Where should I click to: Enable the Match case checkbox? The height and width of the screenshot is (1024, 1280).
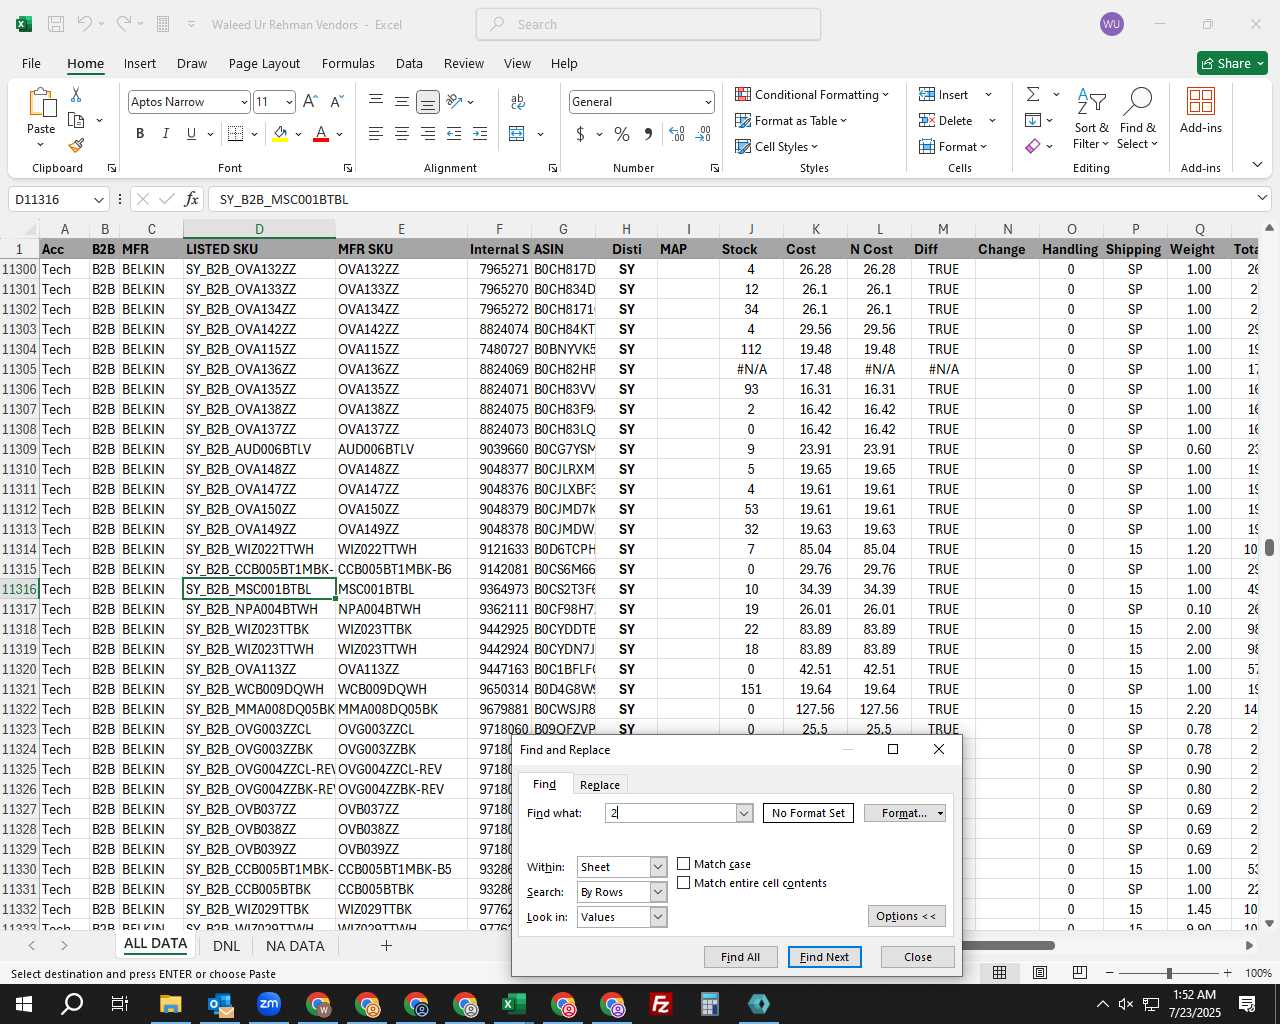click(684, 864)
